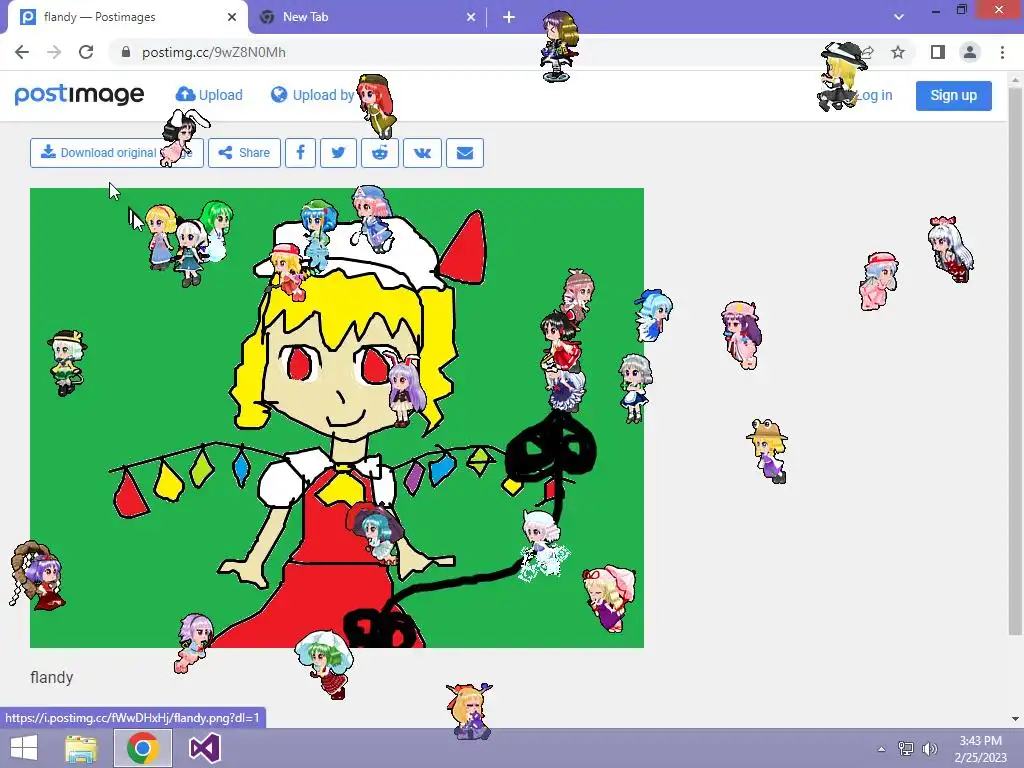Switch to the New Tab tab
1024x768 pixels.
pos(368,17)
